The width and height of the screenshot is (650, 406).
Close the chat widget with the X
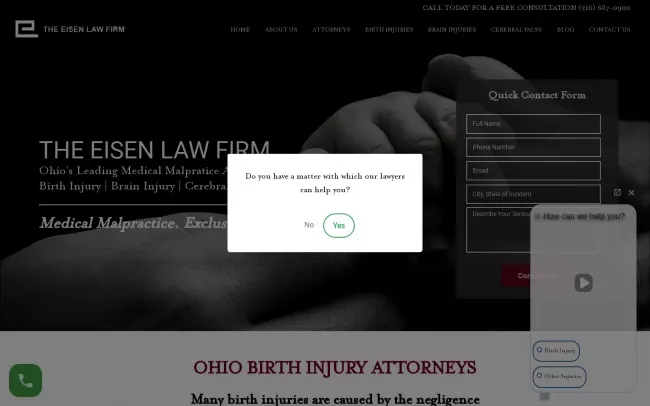click(x=631, y=192)
